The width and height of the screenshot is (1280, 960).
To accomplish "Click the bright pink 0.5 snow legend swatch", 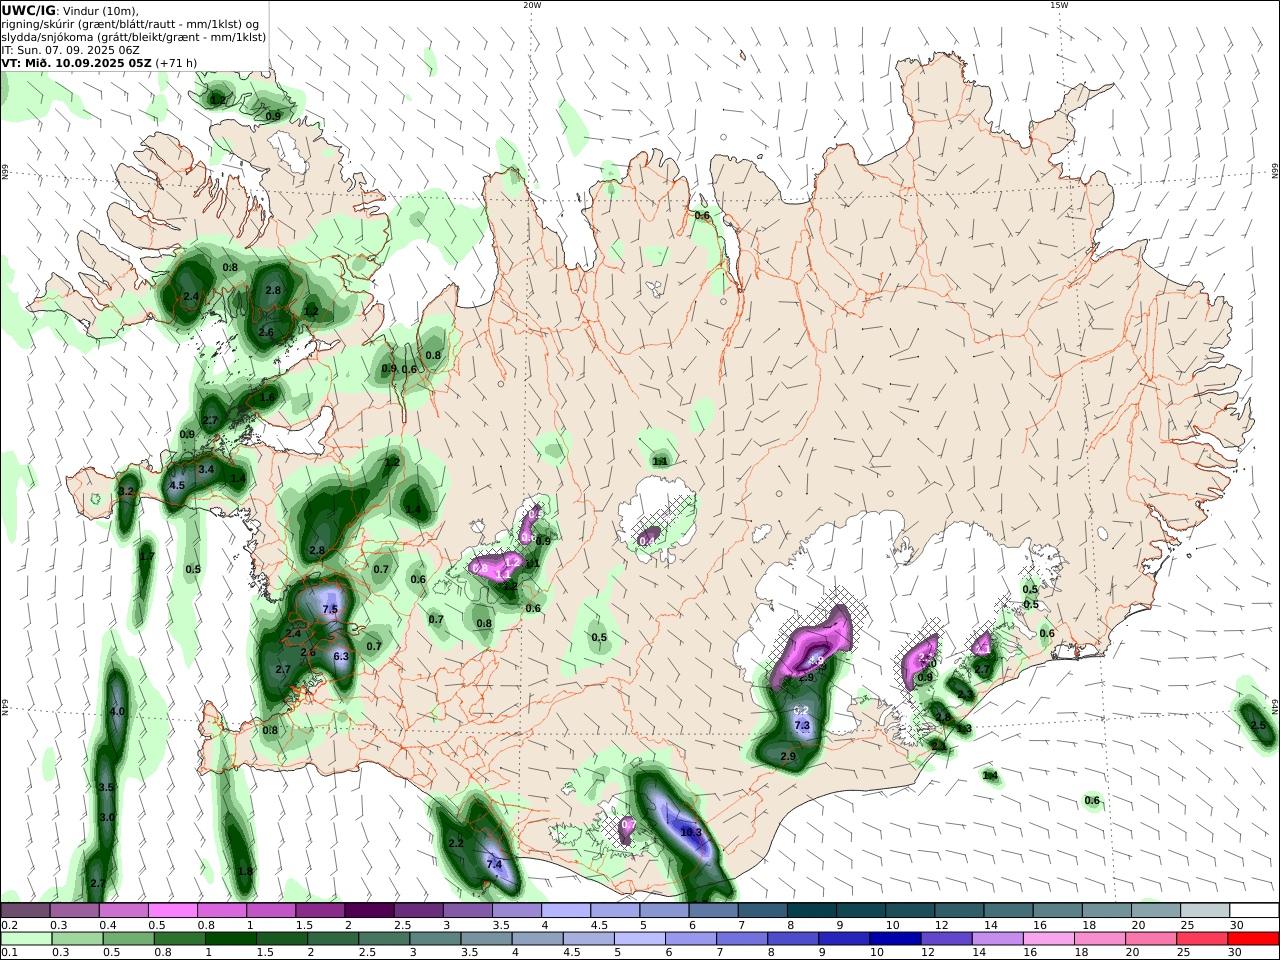I will [173, 911].
